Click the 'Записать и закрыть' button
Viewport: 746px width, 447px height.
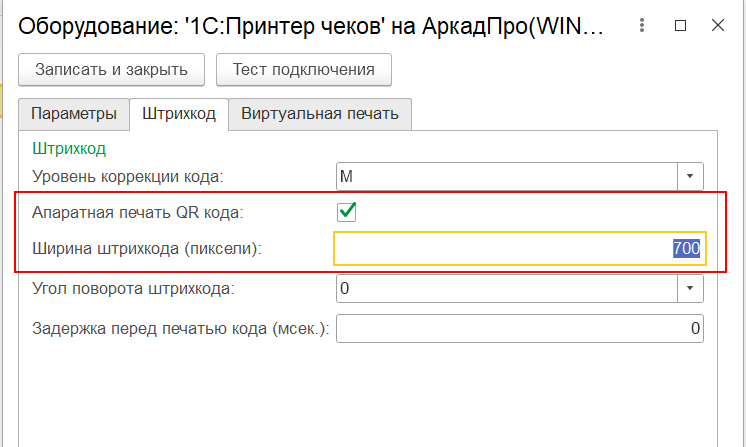pos(111,69)
